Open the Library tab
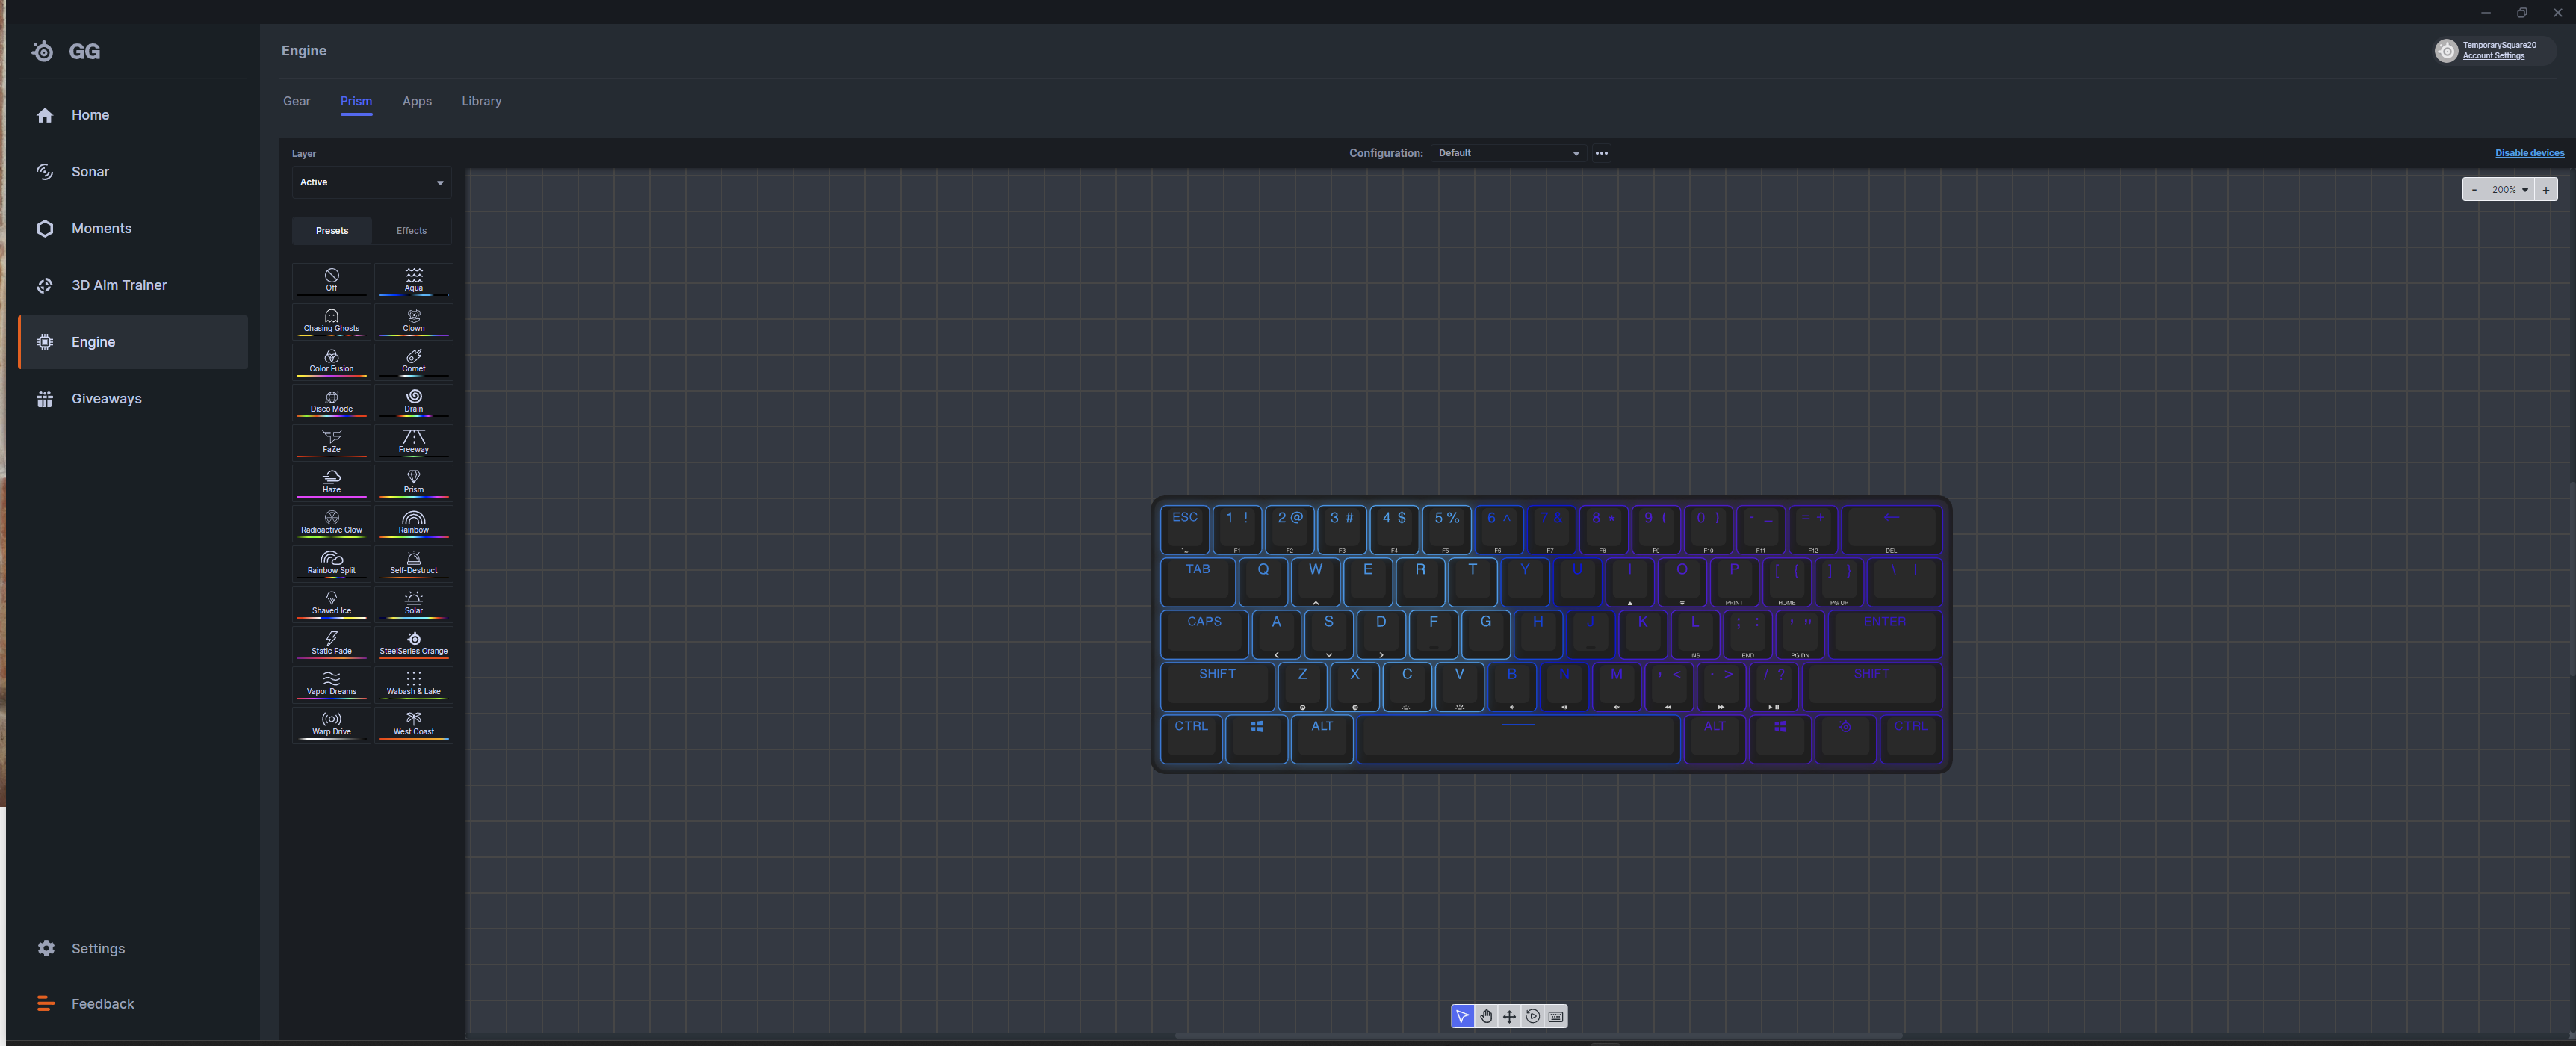This screenshot has width=2576, height=1046. [481, 101]
